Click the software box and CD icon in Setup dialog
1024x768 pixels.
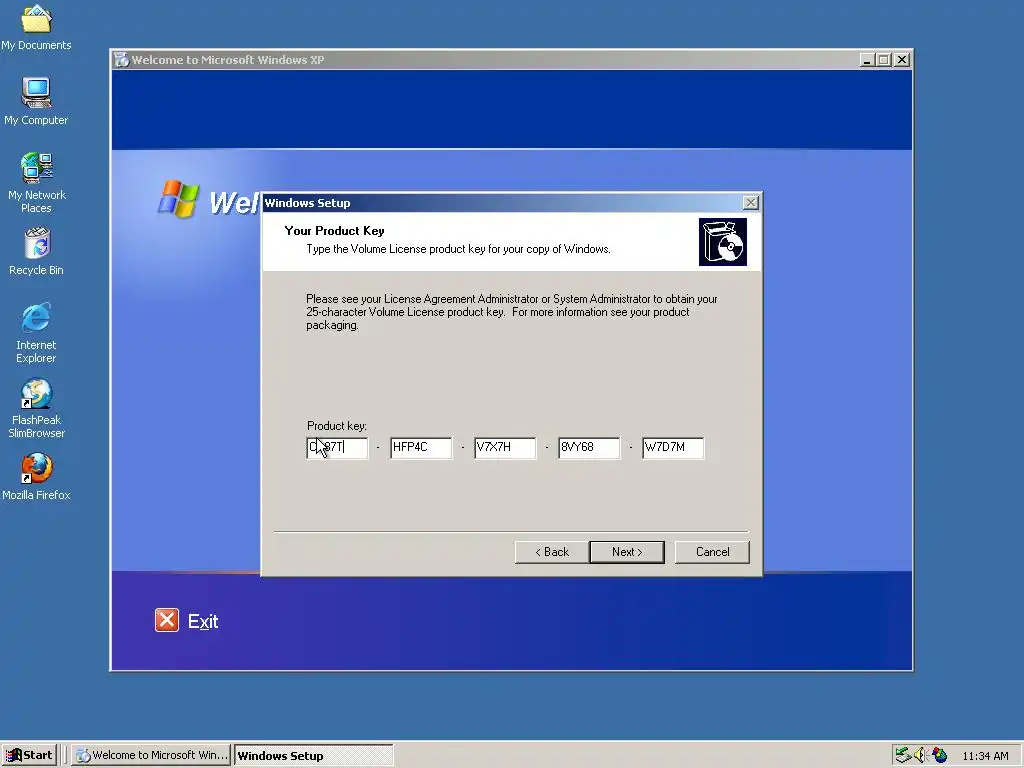coord(722,242)
